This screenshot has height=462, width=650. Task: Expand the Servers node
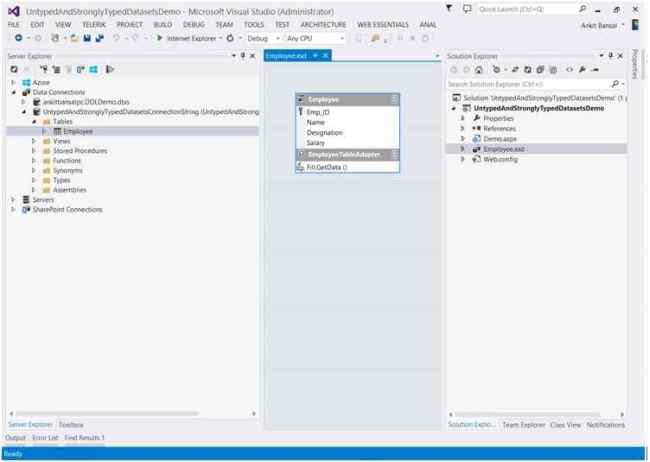point(13,200)
